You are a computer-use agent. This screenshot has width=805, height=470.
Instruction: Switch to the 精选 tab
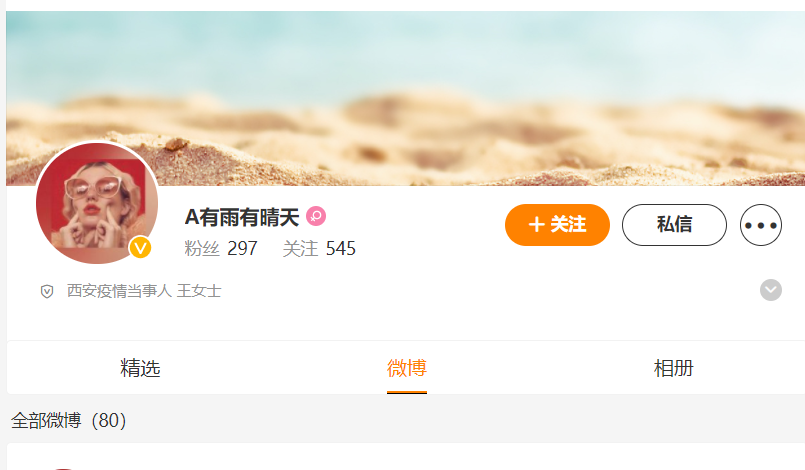tap(140, 368)
